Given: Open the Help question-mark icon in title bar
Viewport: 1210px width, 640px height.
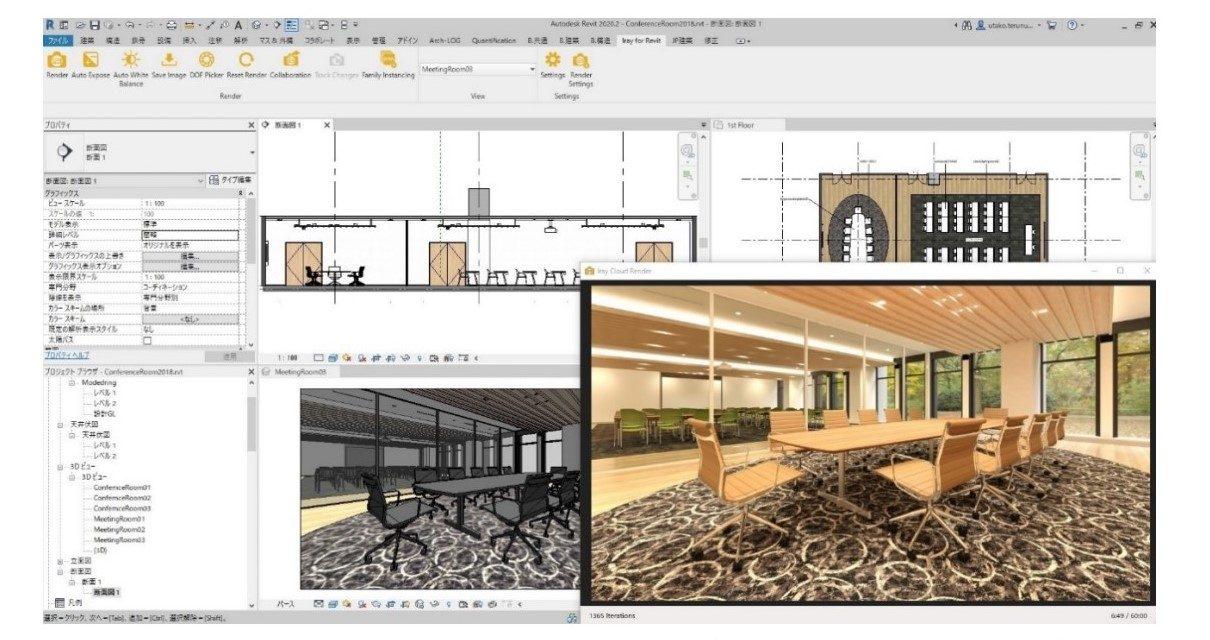Looking at the screenshot, I should pos(1071,24).
